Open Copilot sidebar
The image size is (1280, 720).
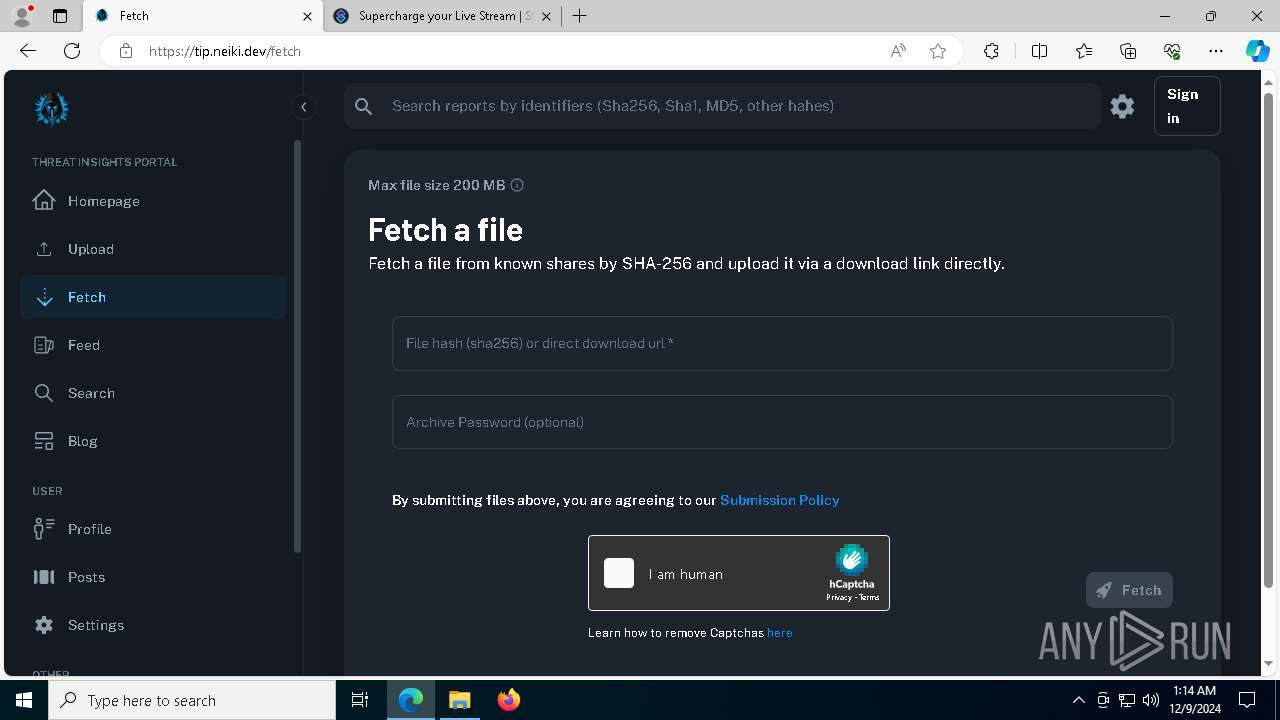(1257, 51)
